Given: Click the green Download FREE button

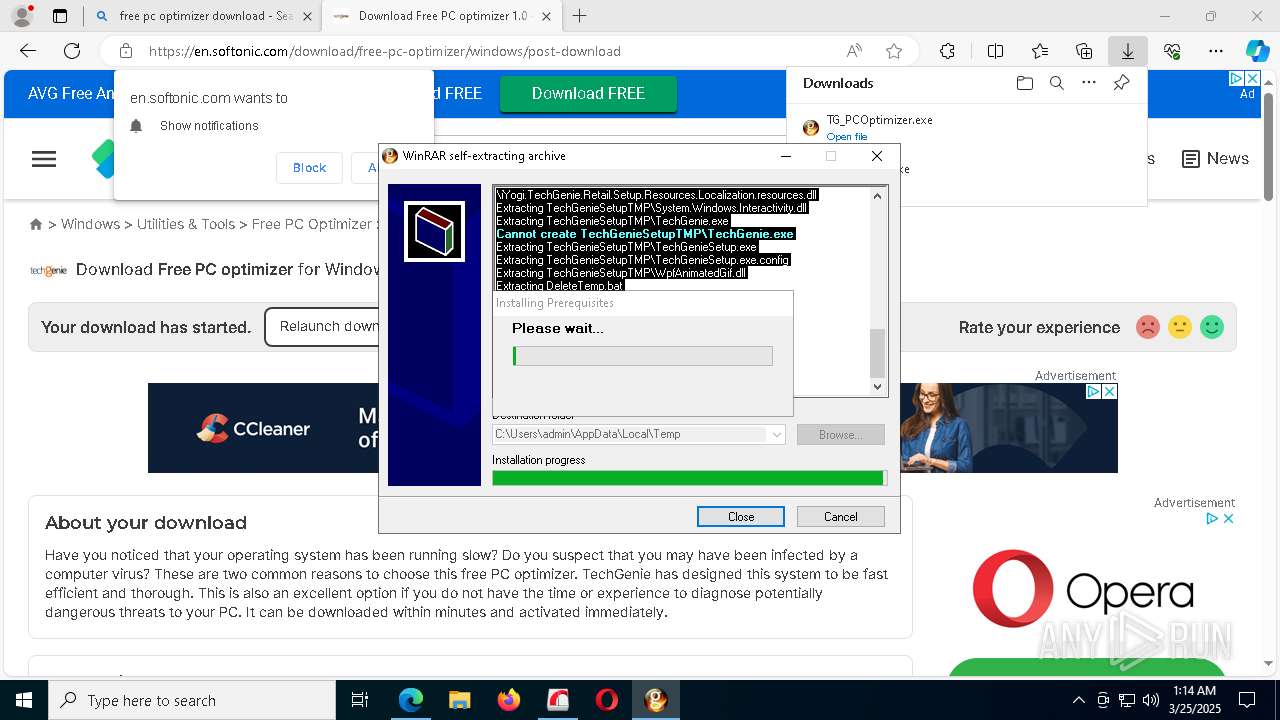Looking at the screenshot, I should [588, 93].
